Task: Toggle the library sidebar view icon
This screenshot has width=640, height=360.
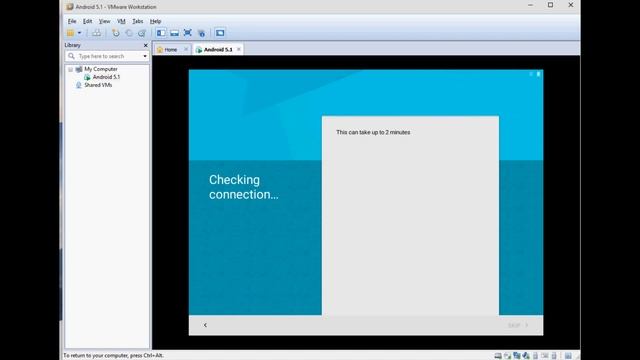Action: (161, 33)
